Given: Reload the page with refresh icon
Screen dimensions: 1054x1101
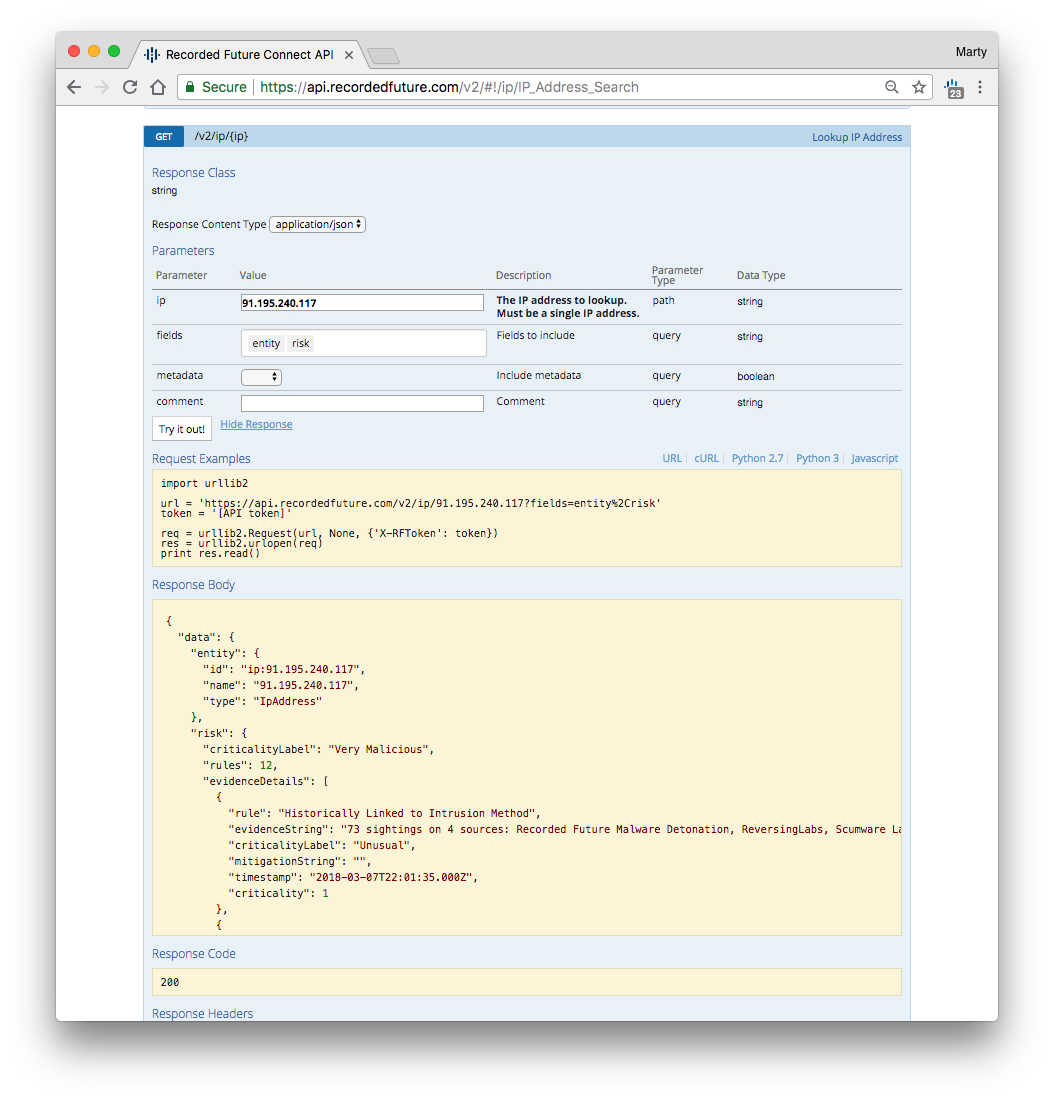Looking at the screenshot, I should coord(129,87).
